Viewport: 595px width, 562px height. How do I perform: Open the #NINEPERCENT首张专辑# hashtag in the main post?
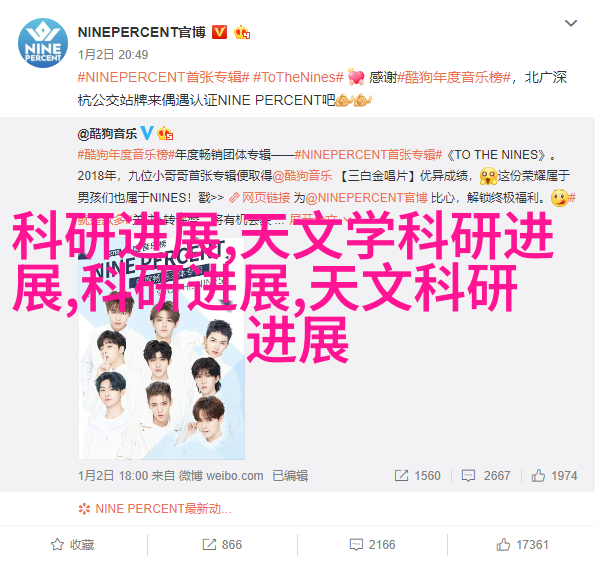(x=164, y=77)
